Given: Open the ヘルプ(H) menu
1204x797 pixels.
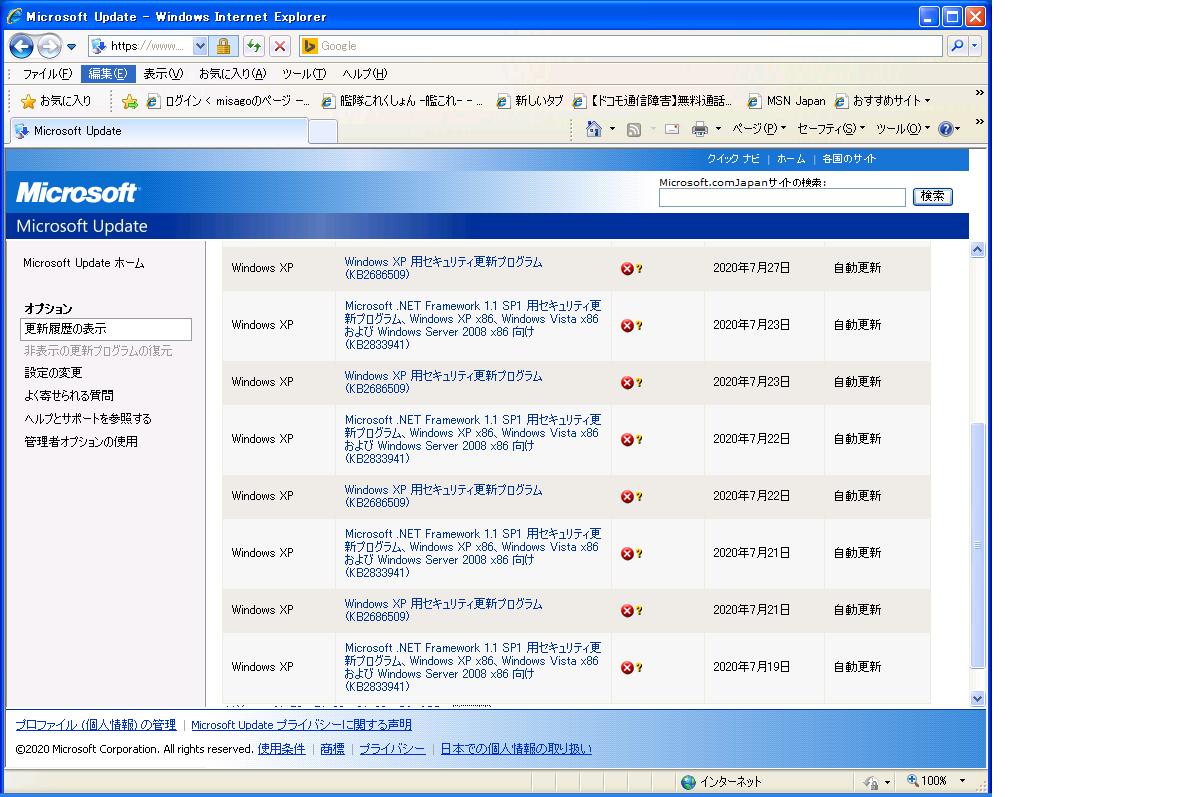Looking at the screenshot, I should 364,74.
